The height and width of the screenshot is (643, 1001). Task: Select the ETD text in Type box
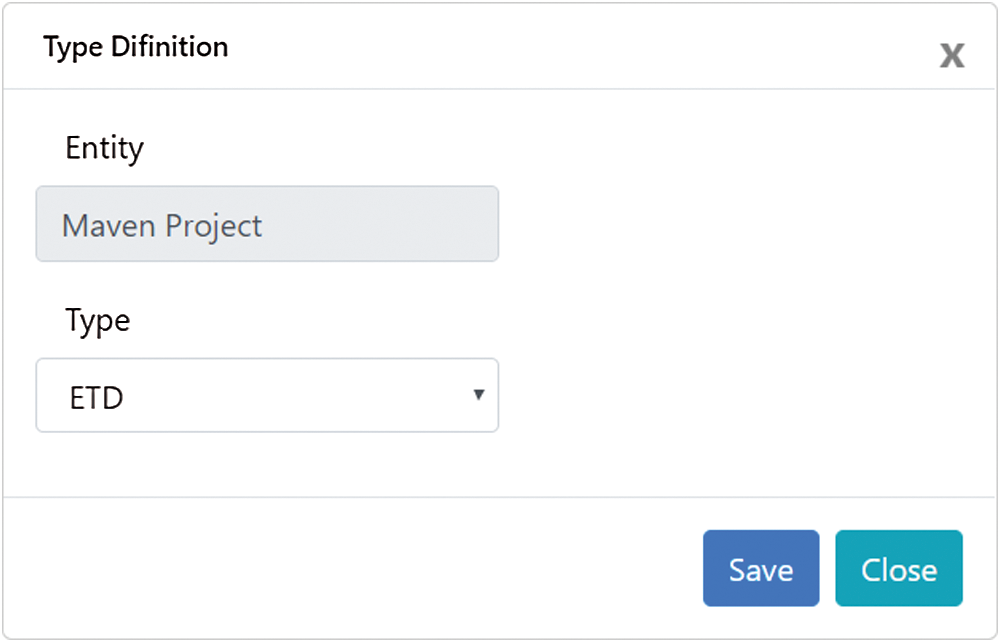97,398
